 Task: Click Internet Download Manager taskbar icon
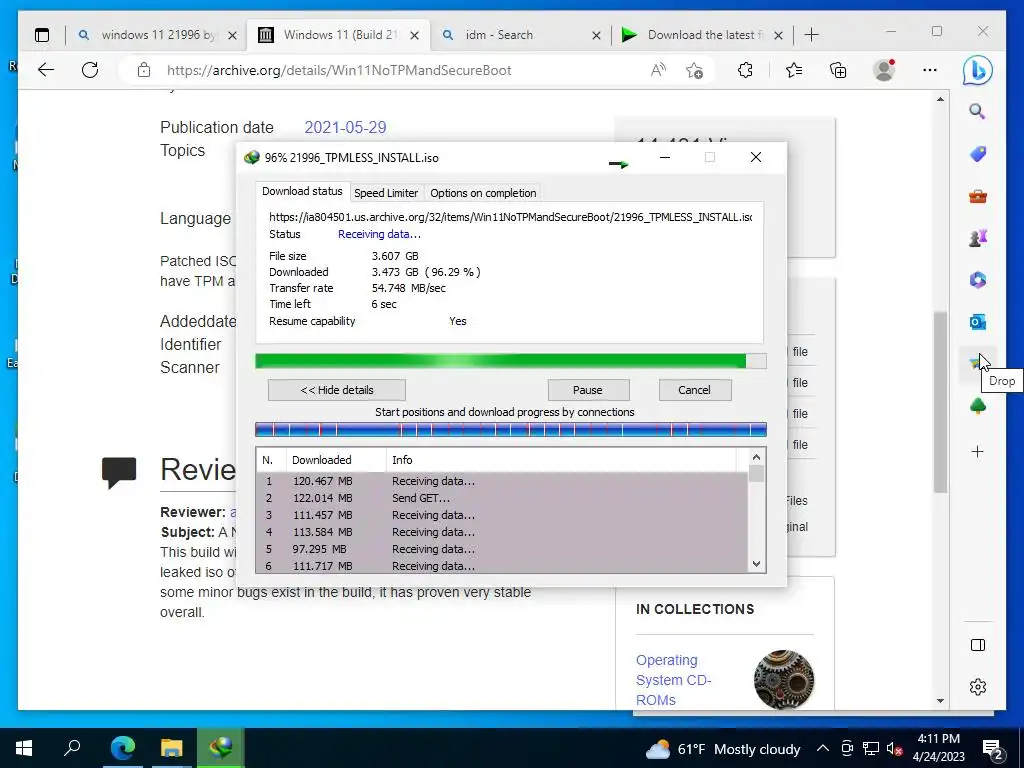click(x=220, y=748)
